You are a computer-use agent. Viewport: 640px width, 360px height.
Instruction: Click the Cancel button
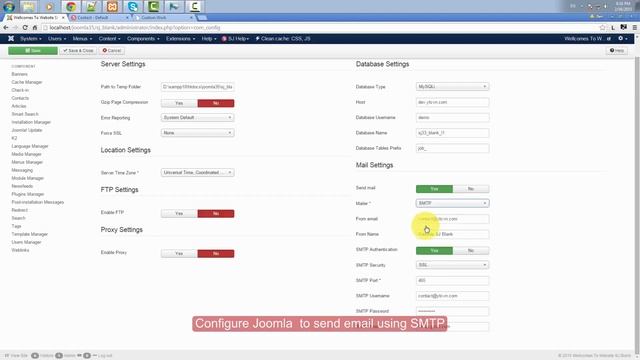click(111, 51)
